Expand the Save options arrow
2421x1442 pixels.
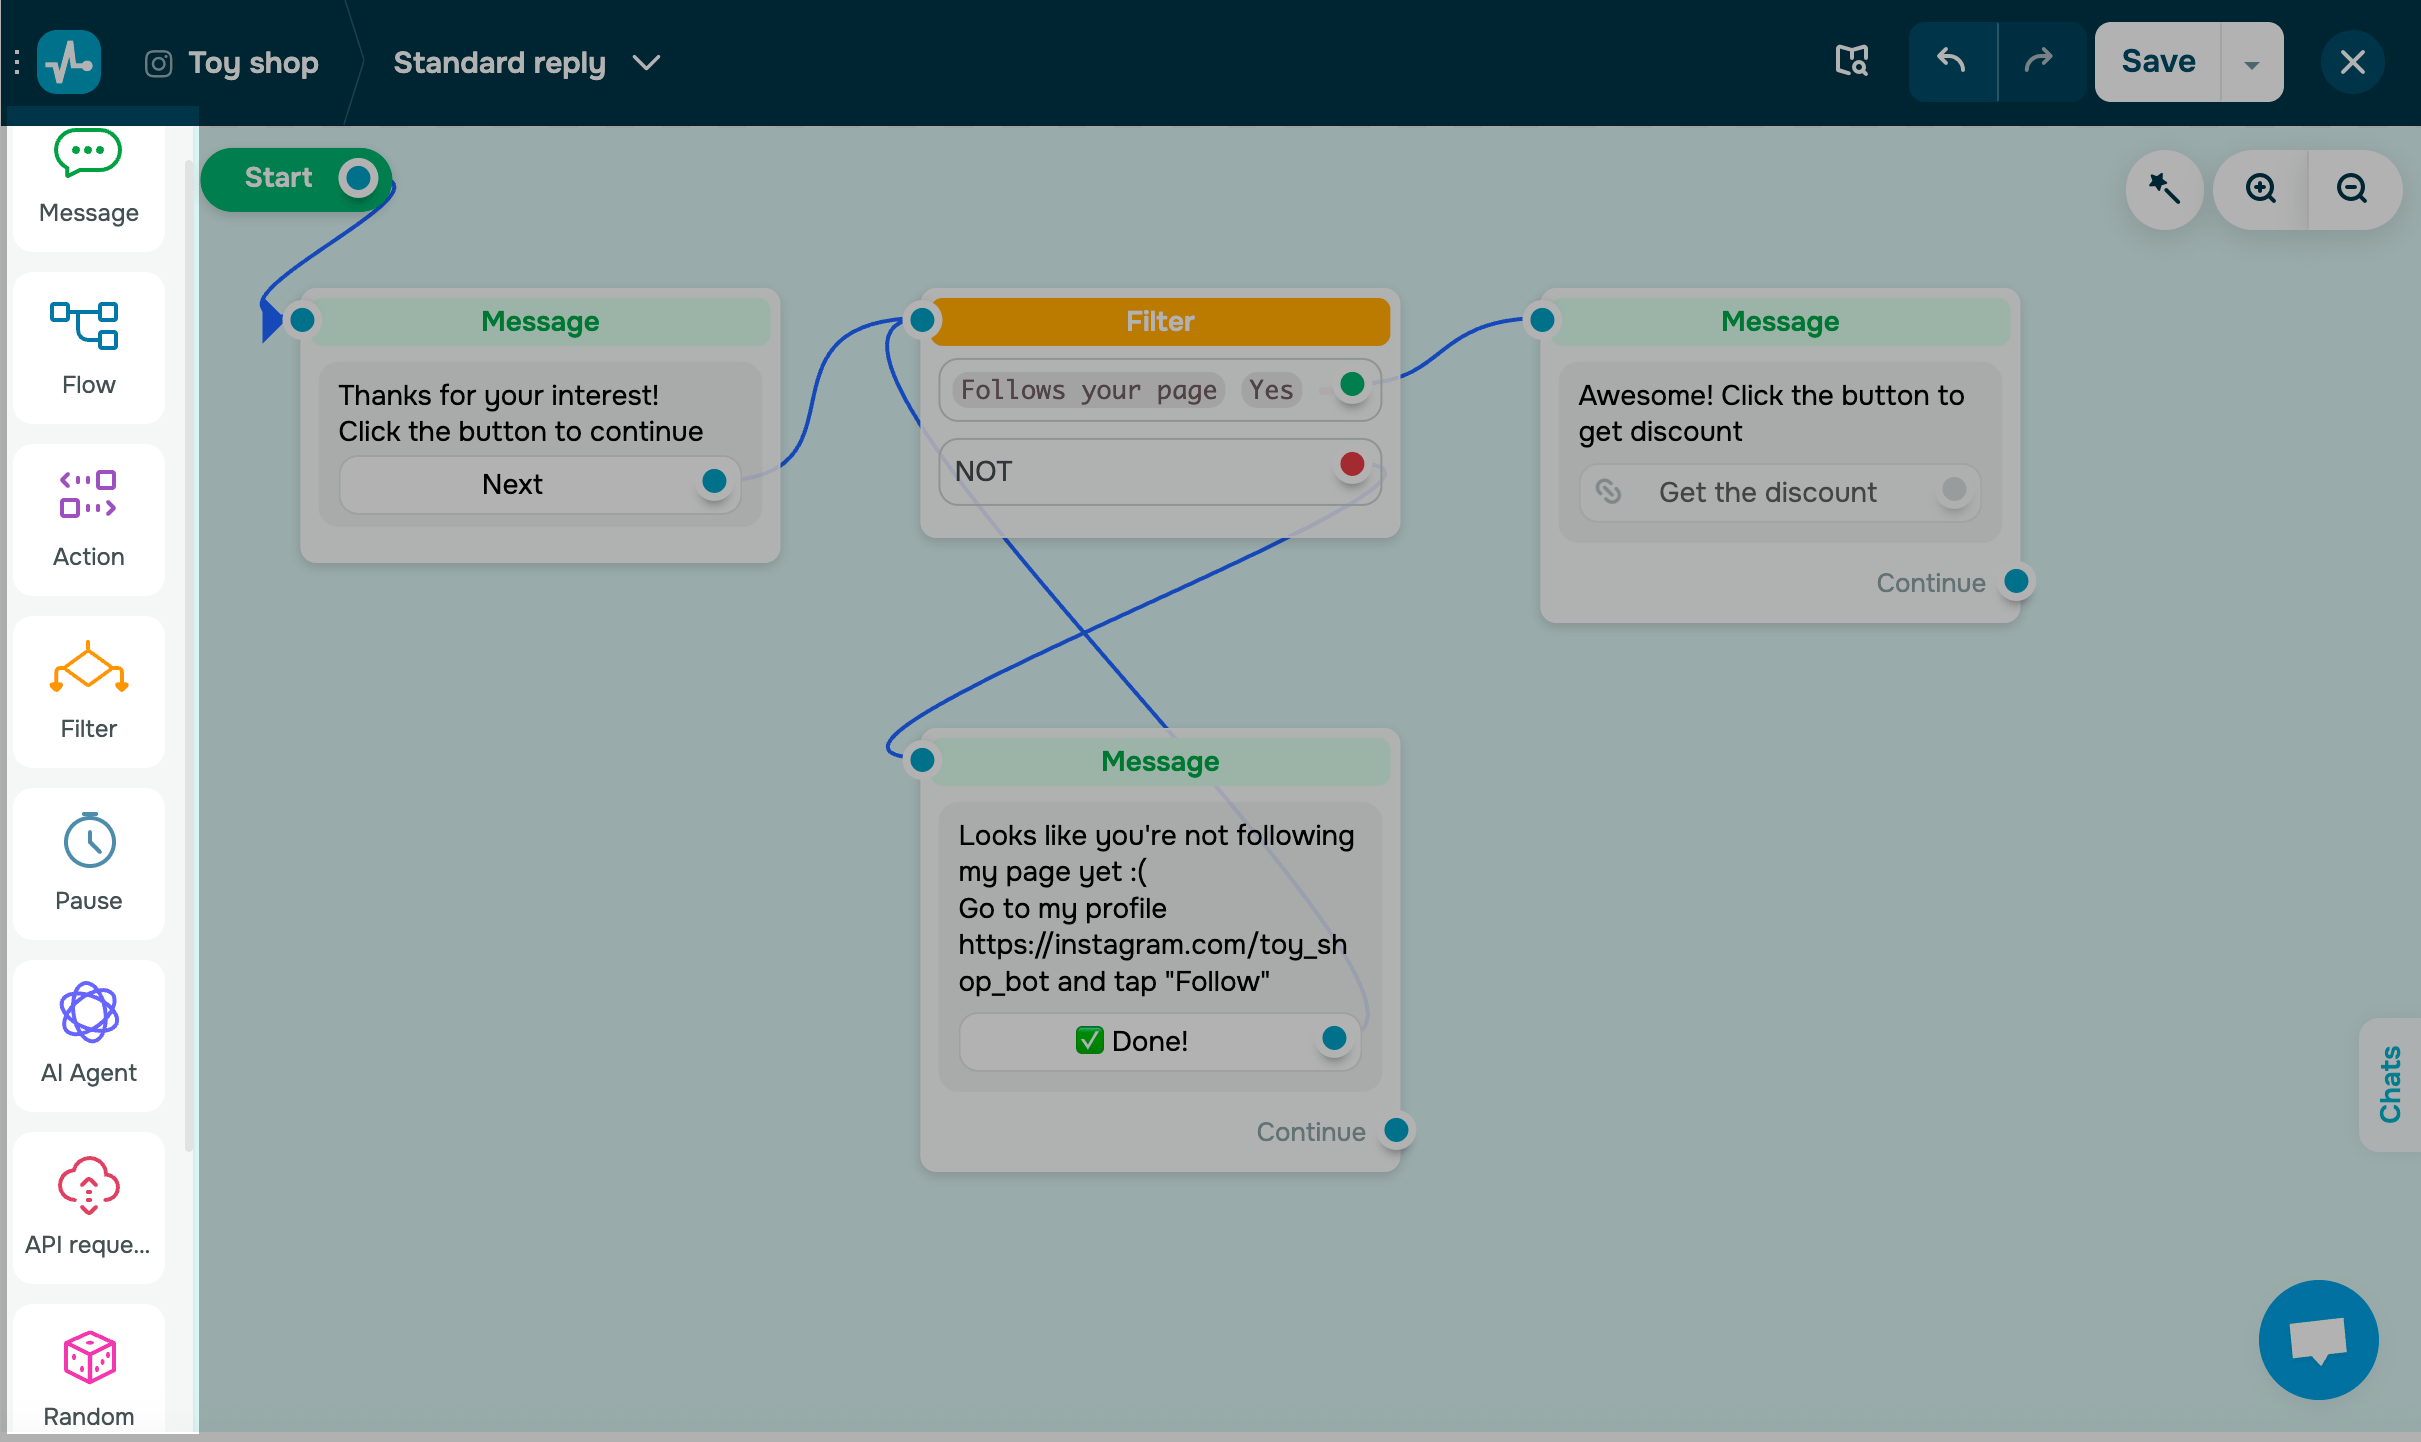pyautogui.click(x=2251, y=63)
